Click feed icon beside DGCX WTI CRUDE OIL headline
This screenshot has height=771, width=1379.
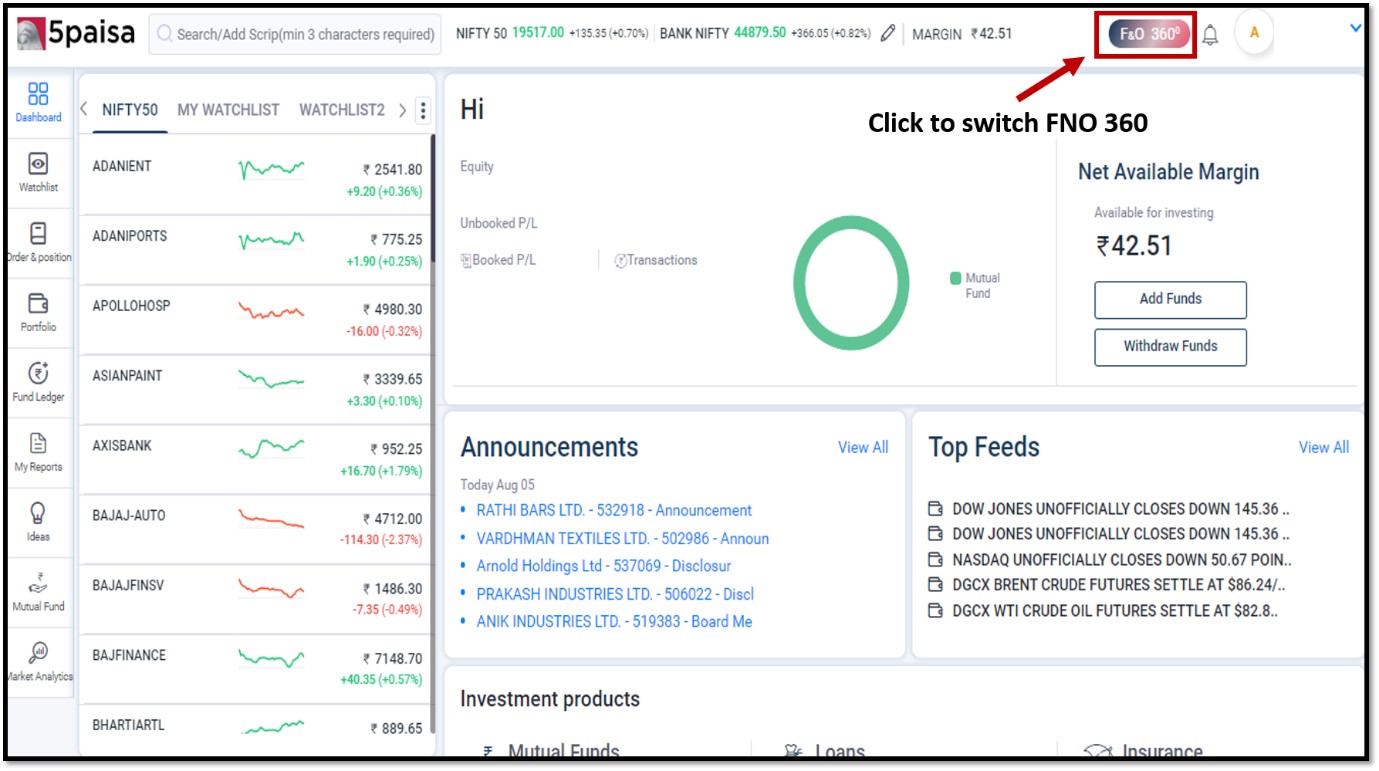click(x=935, y=611)
